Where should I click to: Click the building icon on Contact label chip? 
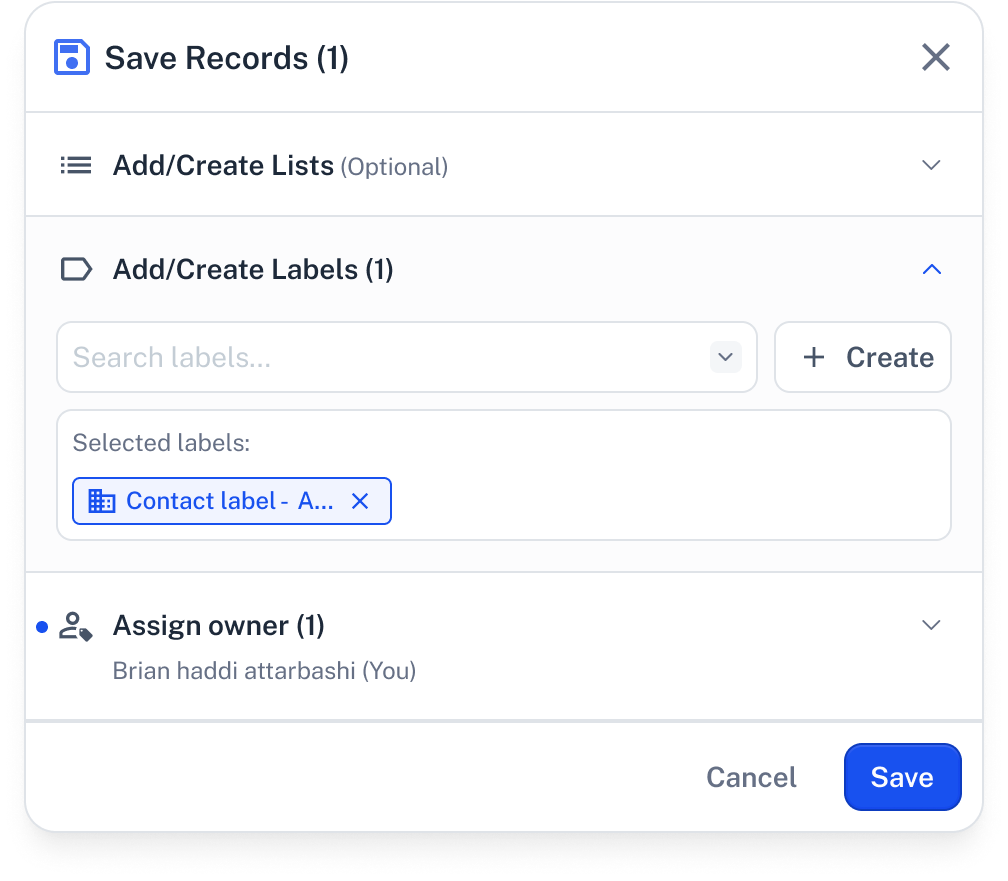coord(102,501)
